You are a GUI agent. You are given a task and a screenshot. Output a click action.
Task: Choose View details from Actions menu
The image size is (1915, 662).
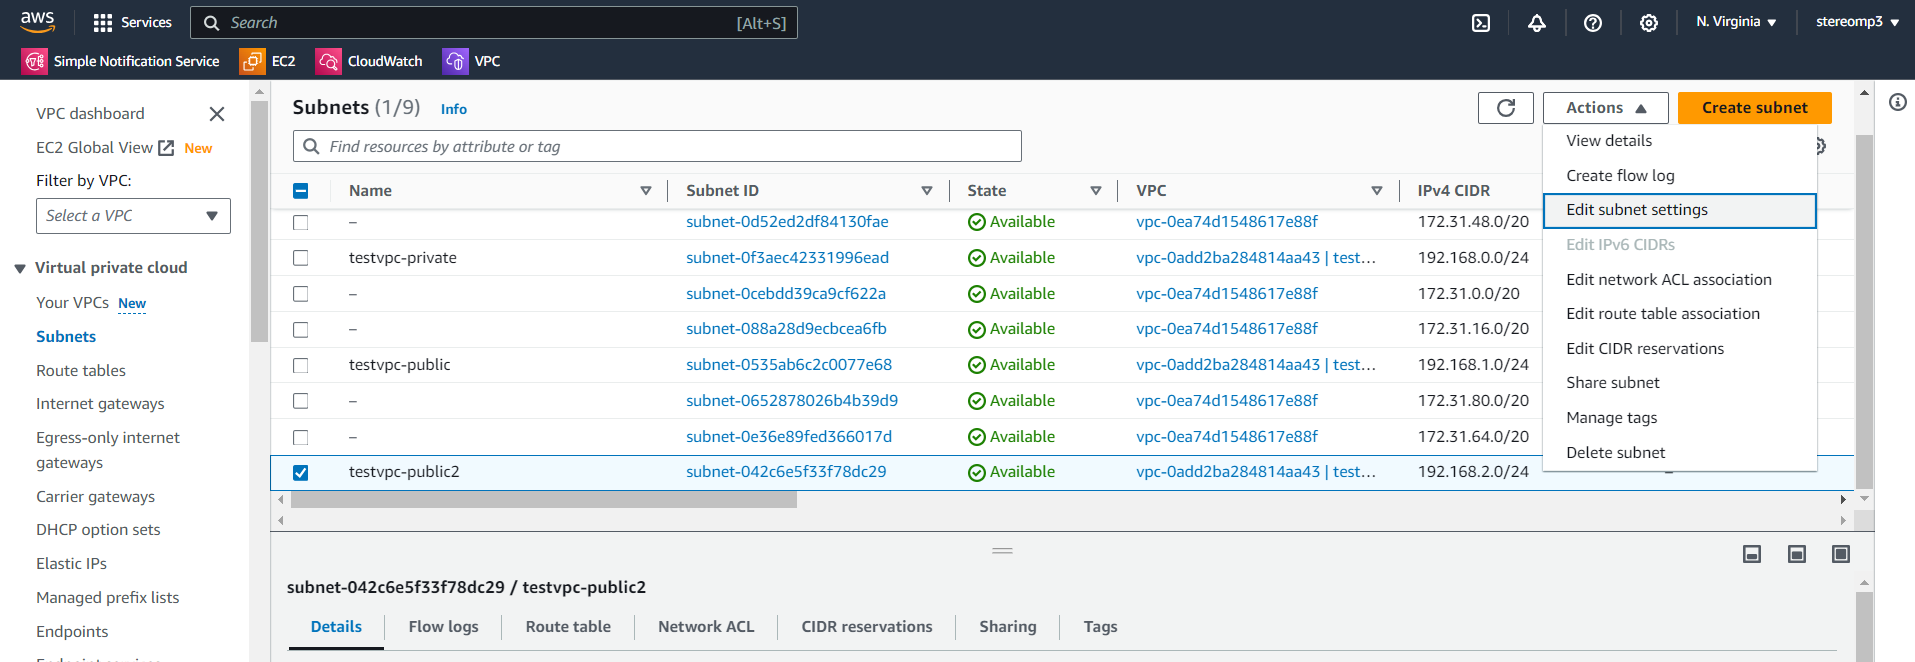tap(1679, 141)
